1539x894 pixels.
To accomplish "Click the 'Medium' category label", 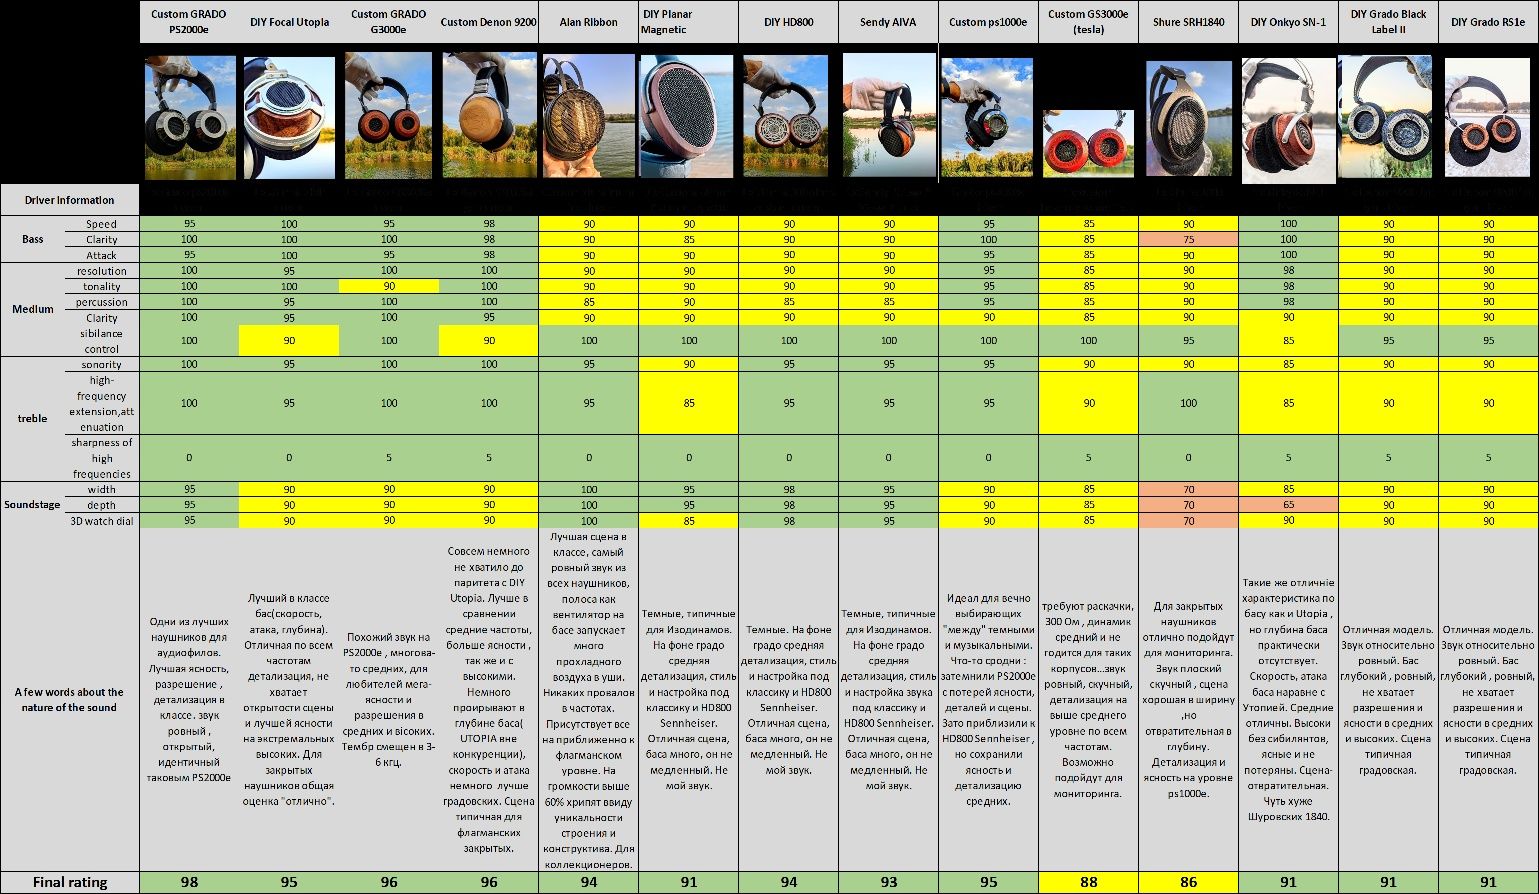I will 33,309.
